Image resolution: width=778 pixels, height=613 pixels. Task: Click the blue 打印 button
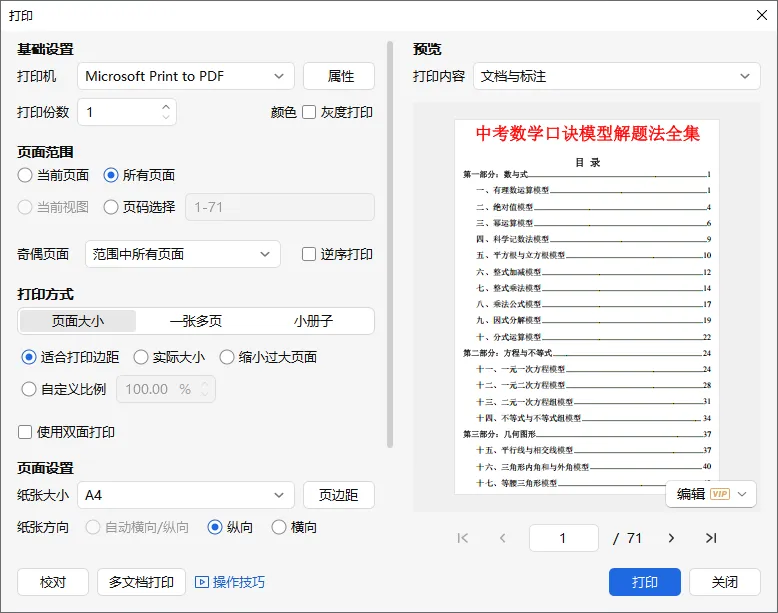[645, 582]
